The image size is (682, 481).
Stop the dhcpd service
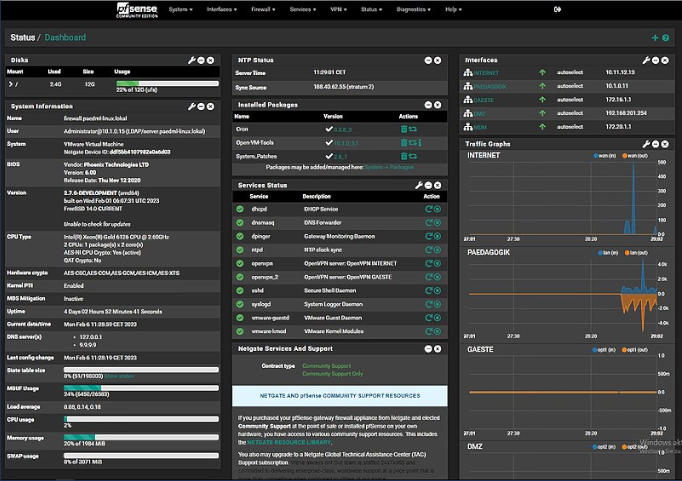(x=437, y=209)
